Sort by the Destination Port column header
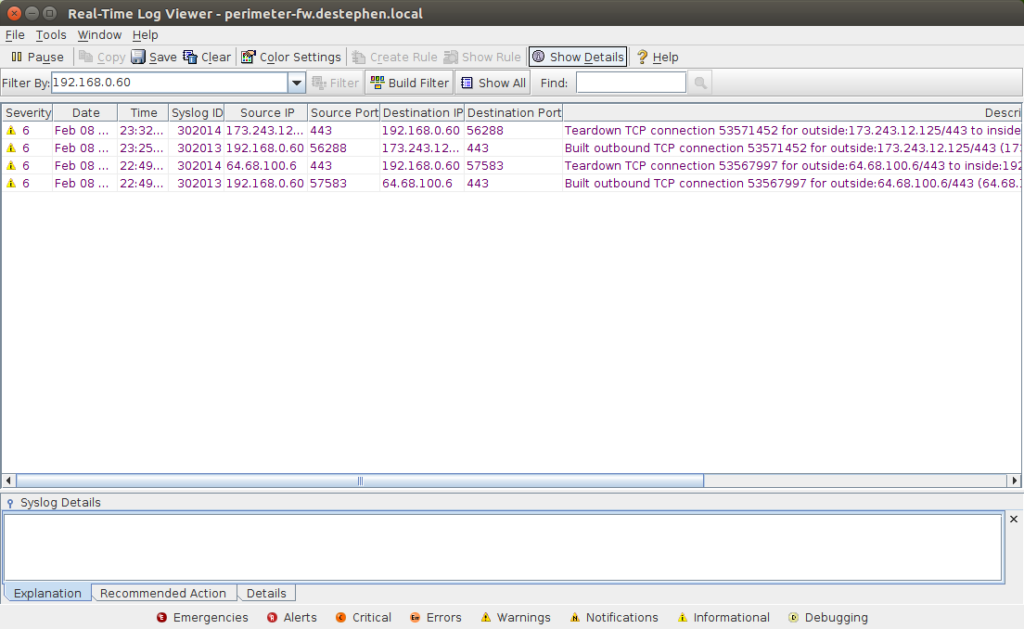The height and width of the screenshot is (629, 1024). (x=513, y=112)
